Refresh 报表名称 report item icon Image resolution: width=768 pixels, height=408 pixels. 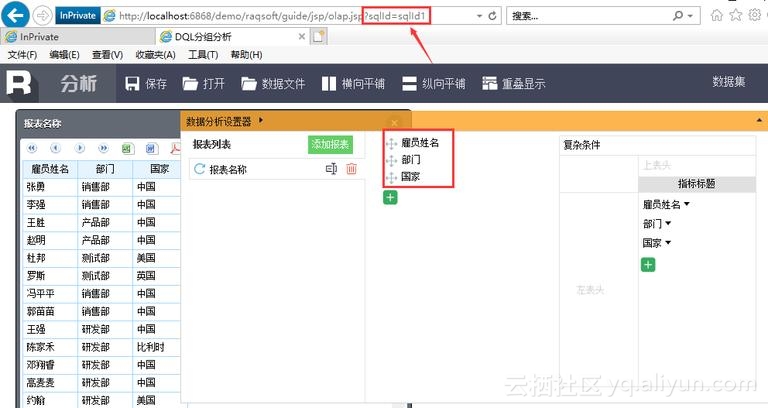[199, 169]
